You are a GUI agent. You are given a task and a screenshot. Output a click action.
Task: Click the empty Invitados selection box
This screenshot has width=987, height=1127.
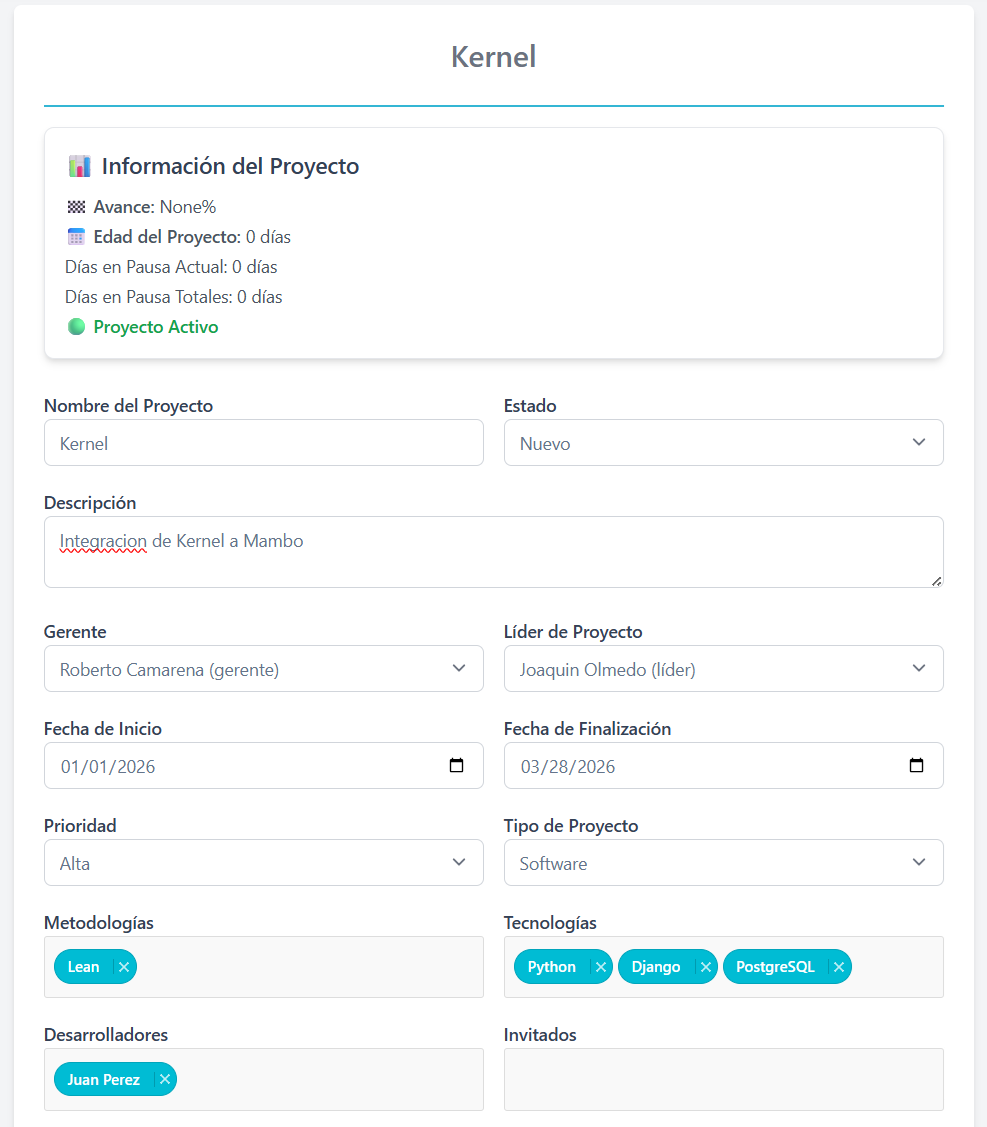[x=723, y=1079]
